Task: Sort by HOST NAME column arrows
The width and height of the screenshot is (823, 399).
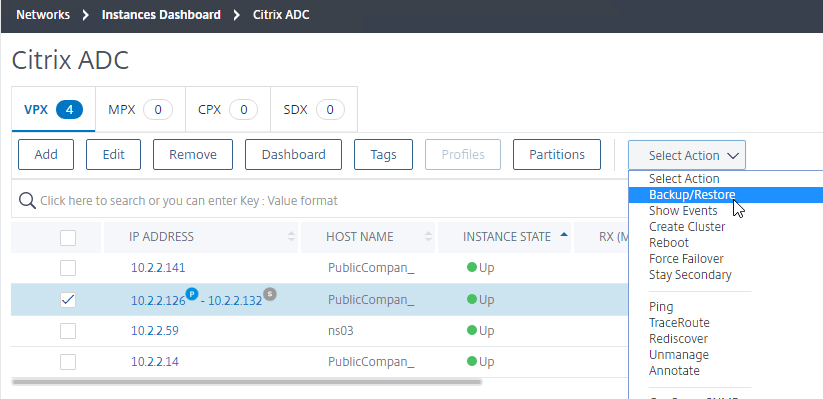Action: point(429,237)
